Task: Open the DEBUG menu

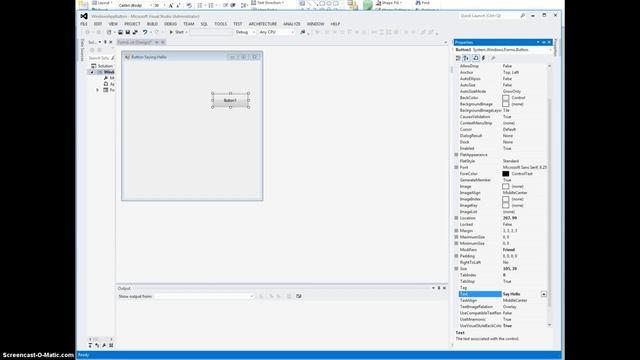Action: [170, 24]
